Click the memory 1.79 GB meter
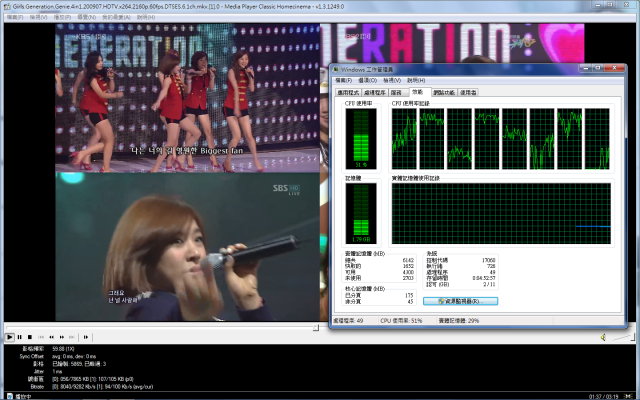Viewport: 640px width, 400px height. tap(361, 213)
